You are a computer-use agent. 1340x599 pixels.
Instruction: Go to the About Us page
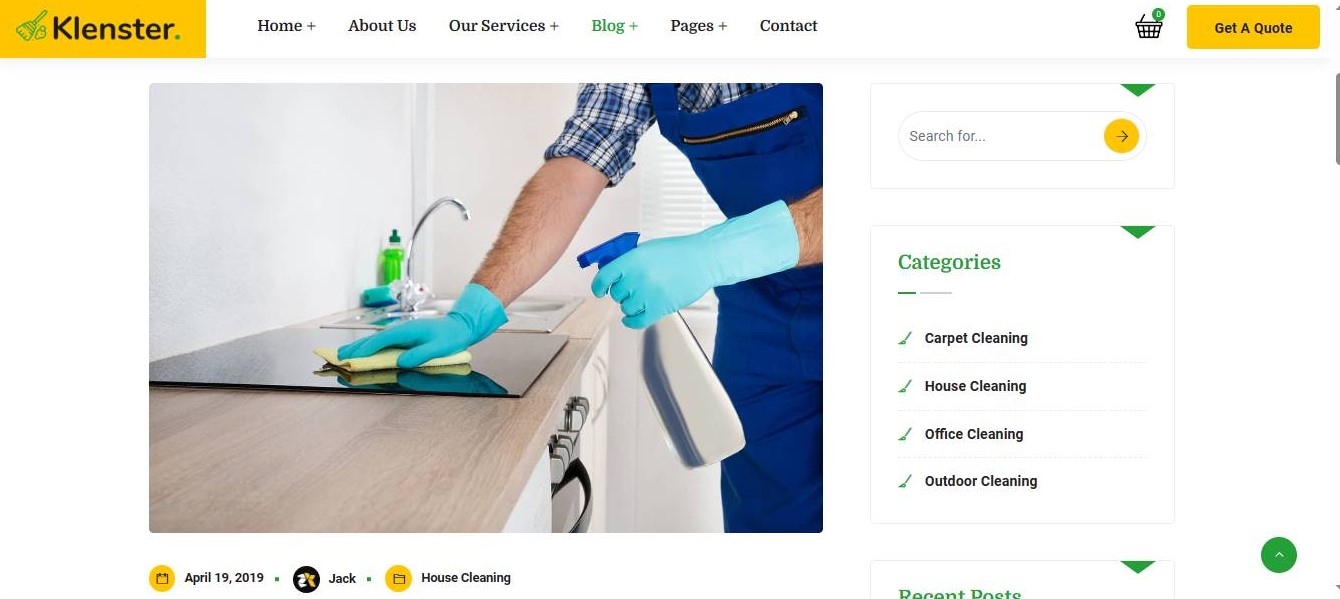pos(382,26)
